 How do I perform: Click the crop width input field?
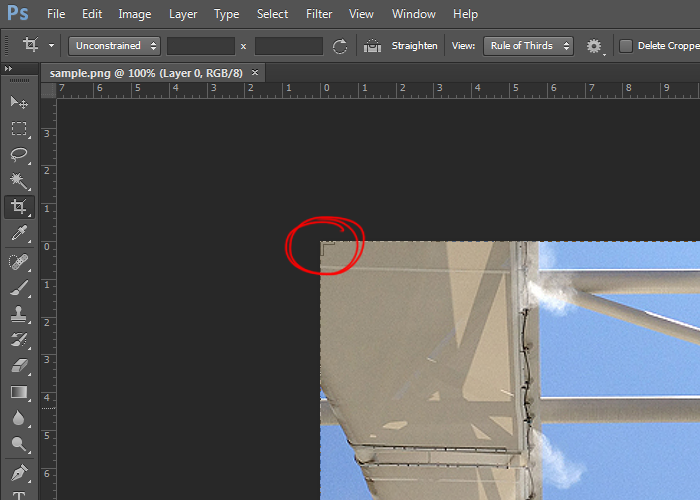tap(201, 46)
